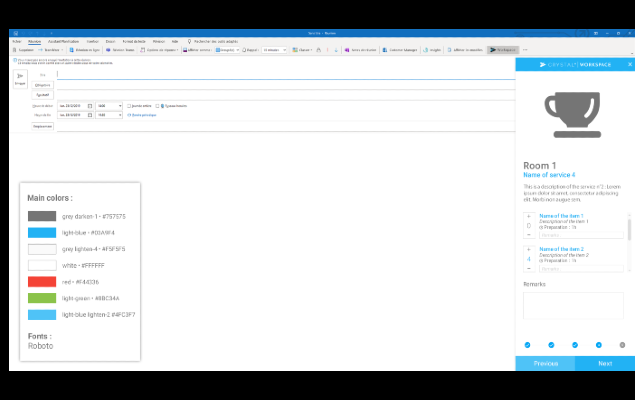Open the end time dropdown
Screen dimensions: 635x400
click(x=120, y=115)
